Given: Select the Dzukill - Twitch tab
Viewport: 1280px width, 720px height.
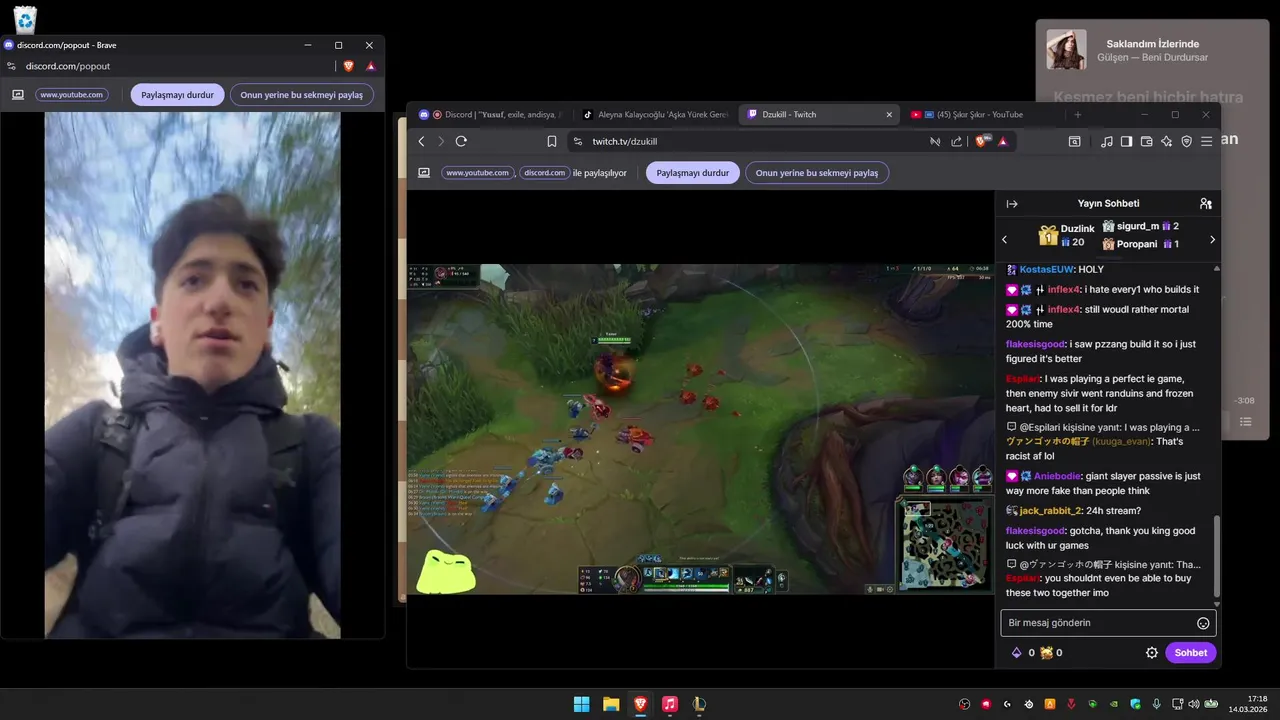Looking at the screenshot, I should tap(820, 114).
